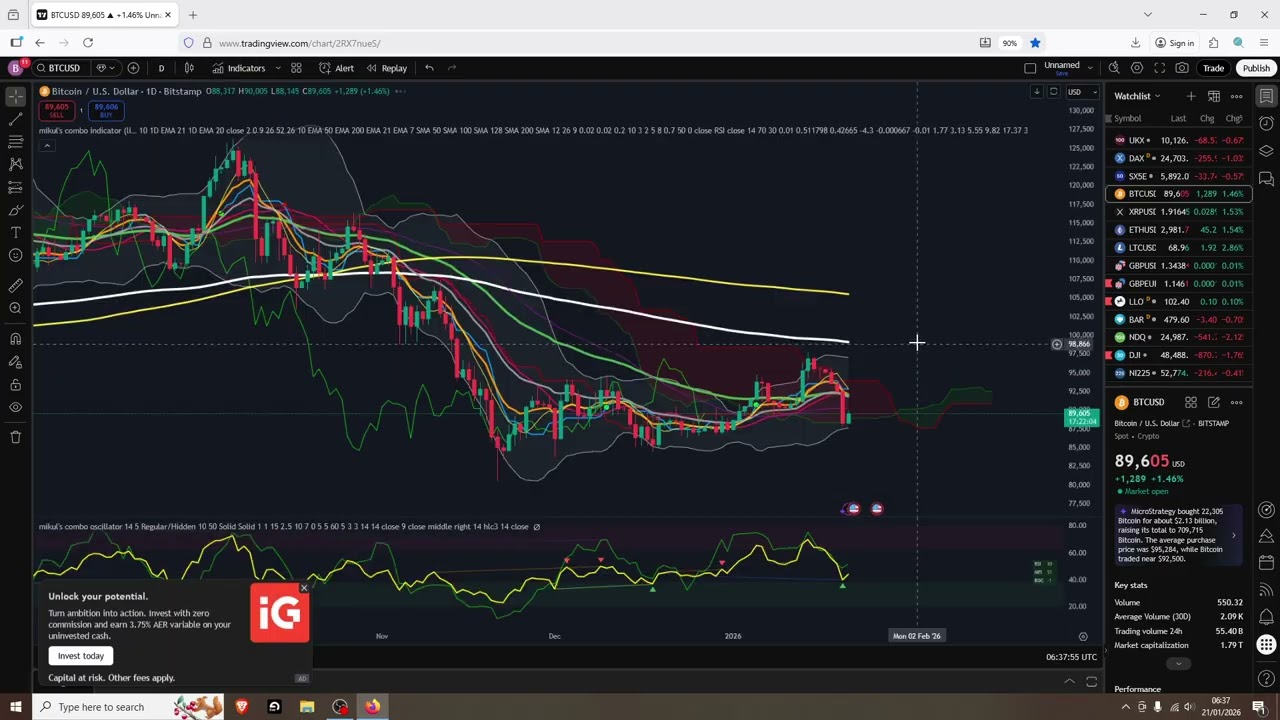Click the red 89,605 SELL button
Screen dimensions: 1280x720
(x=56, y=110)
